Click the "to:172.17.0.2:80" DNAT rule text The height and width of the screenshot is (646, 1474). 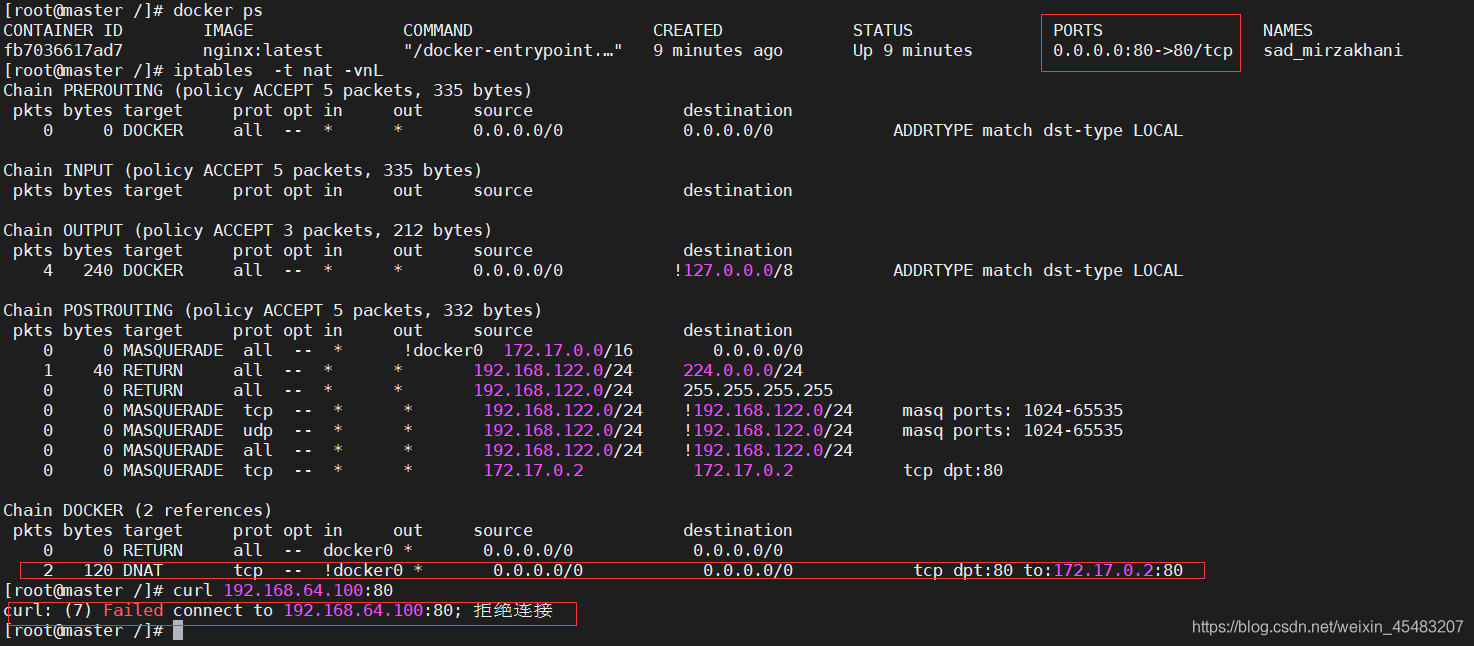(1103, 570)
